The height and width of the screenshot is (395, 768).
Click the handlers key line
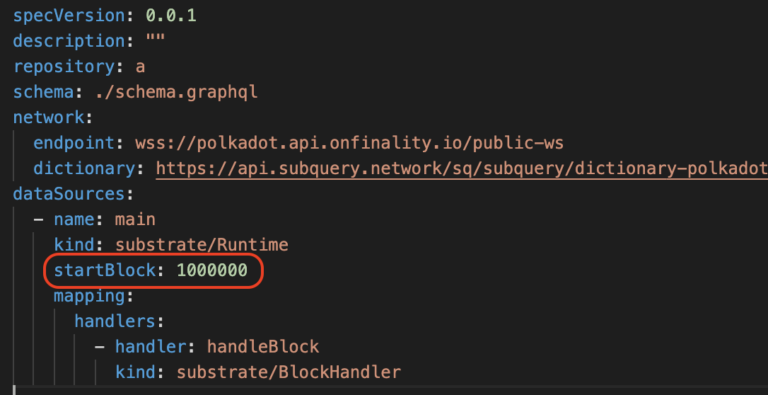(x=119, y=321)
